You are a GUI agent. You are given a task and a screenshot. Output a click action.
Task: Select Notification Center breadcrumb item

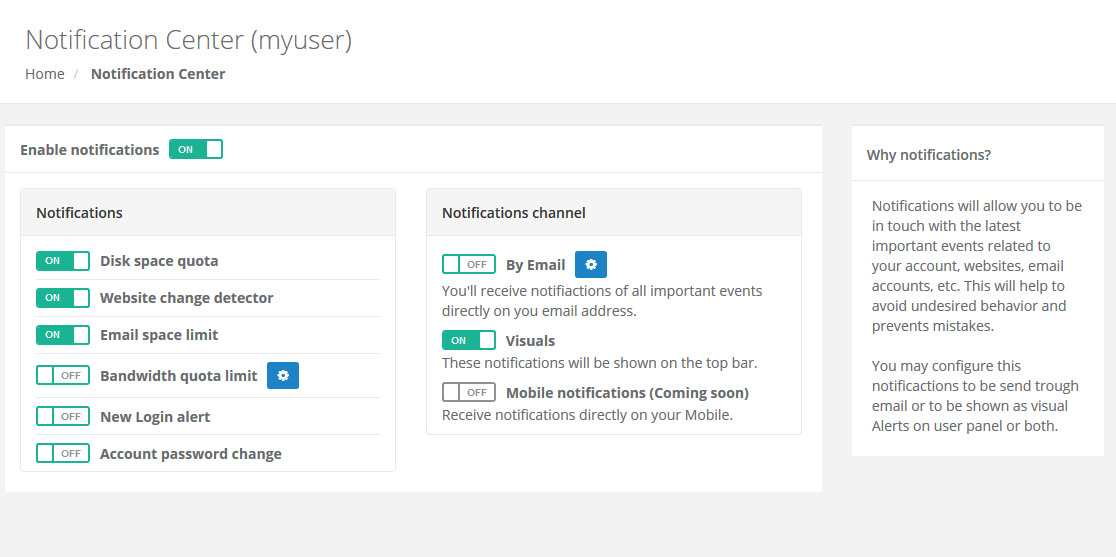coord(158,74)
